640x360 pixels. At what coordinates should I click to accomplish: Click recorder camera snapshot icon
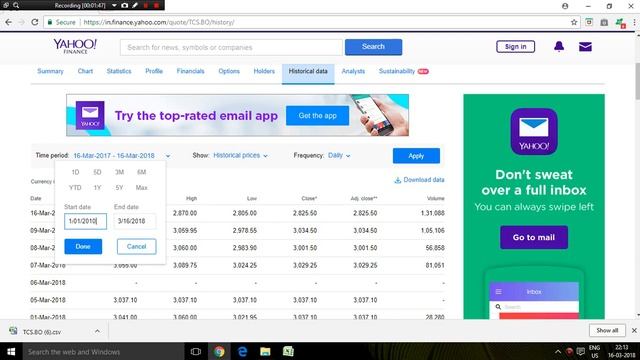point(124,5)
